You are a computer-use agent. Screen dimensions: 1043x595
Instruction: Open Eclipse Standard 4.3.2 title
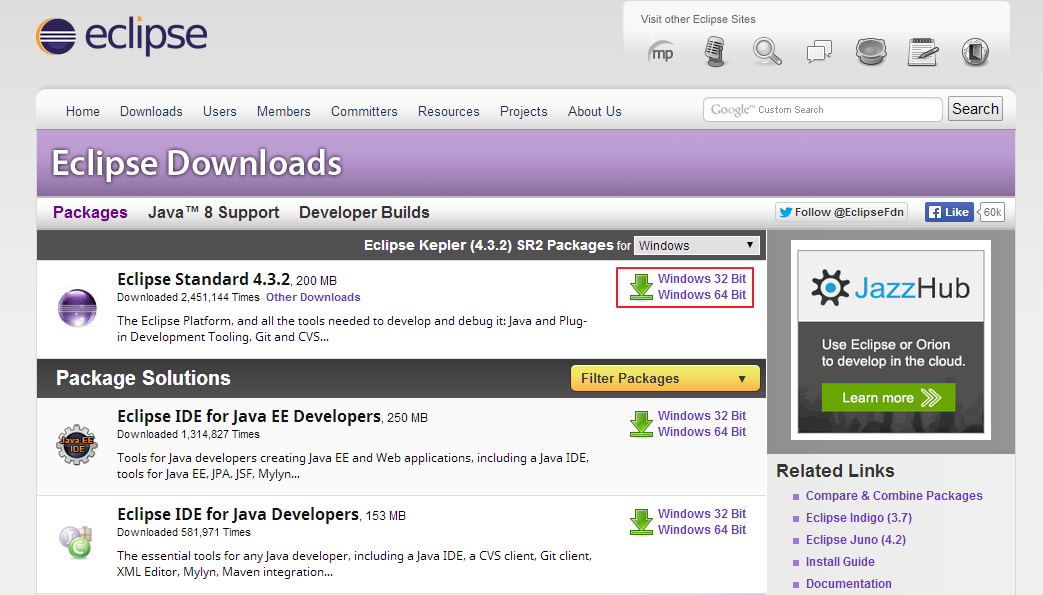[x=204, y=280]
